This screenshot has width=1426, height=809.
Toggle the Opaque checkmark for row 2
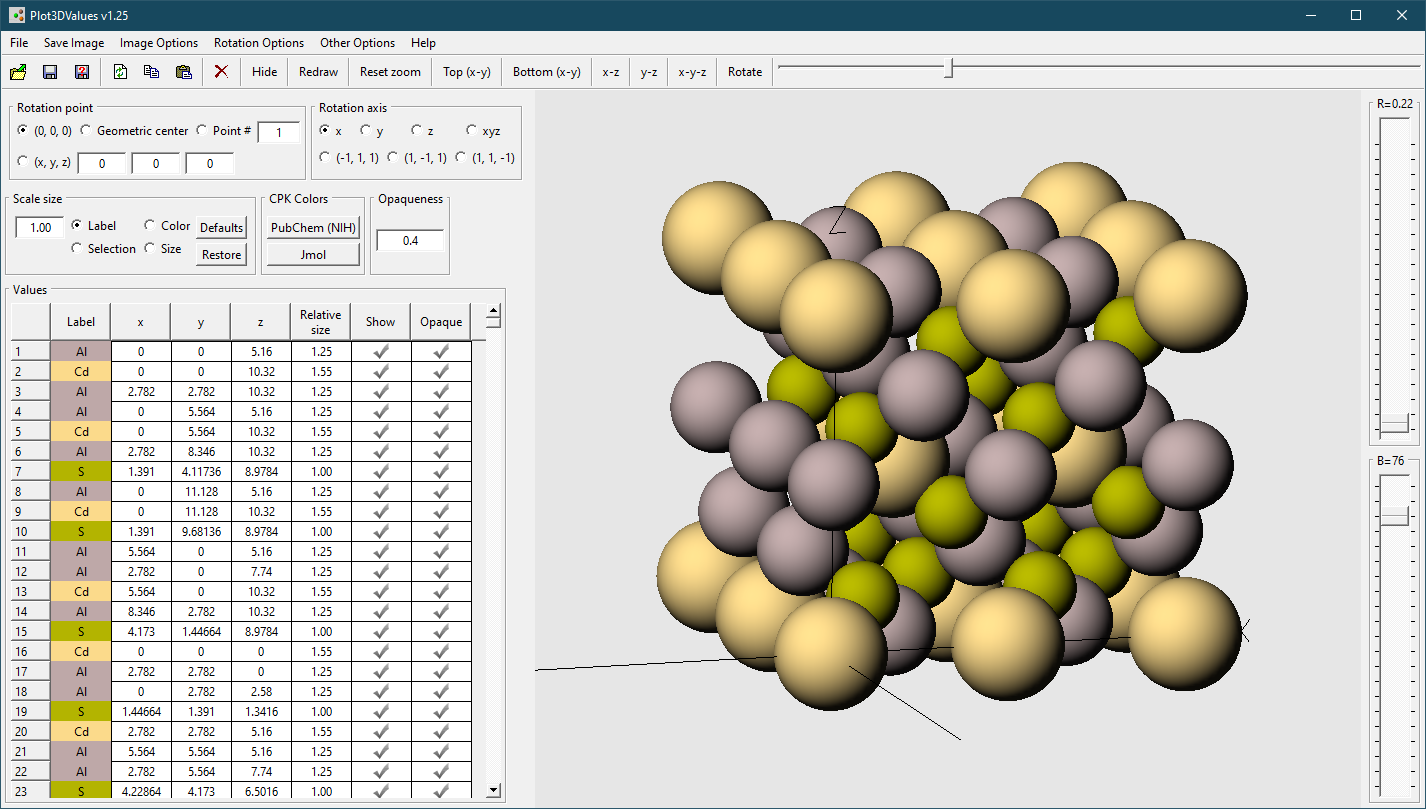point(441,372)
